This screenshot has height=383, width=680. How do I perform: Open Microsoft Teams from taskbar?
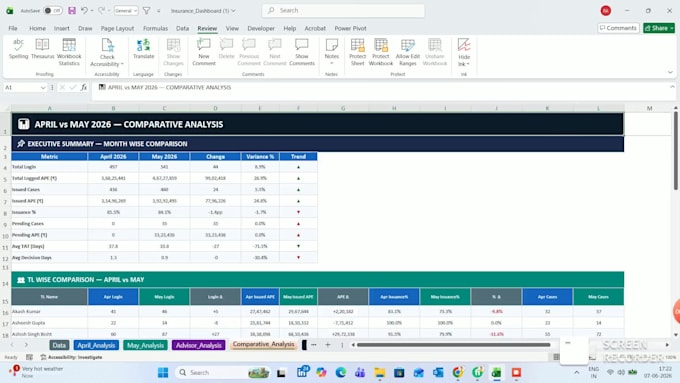[360, 373]
